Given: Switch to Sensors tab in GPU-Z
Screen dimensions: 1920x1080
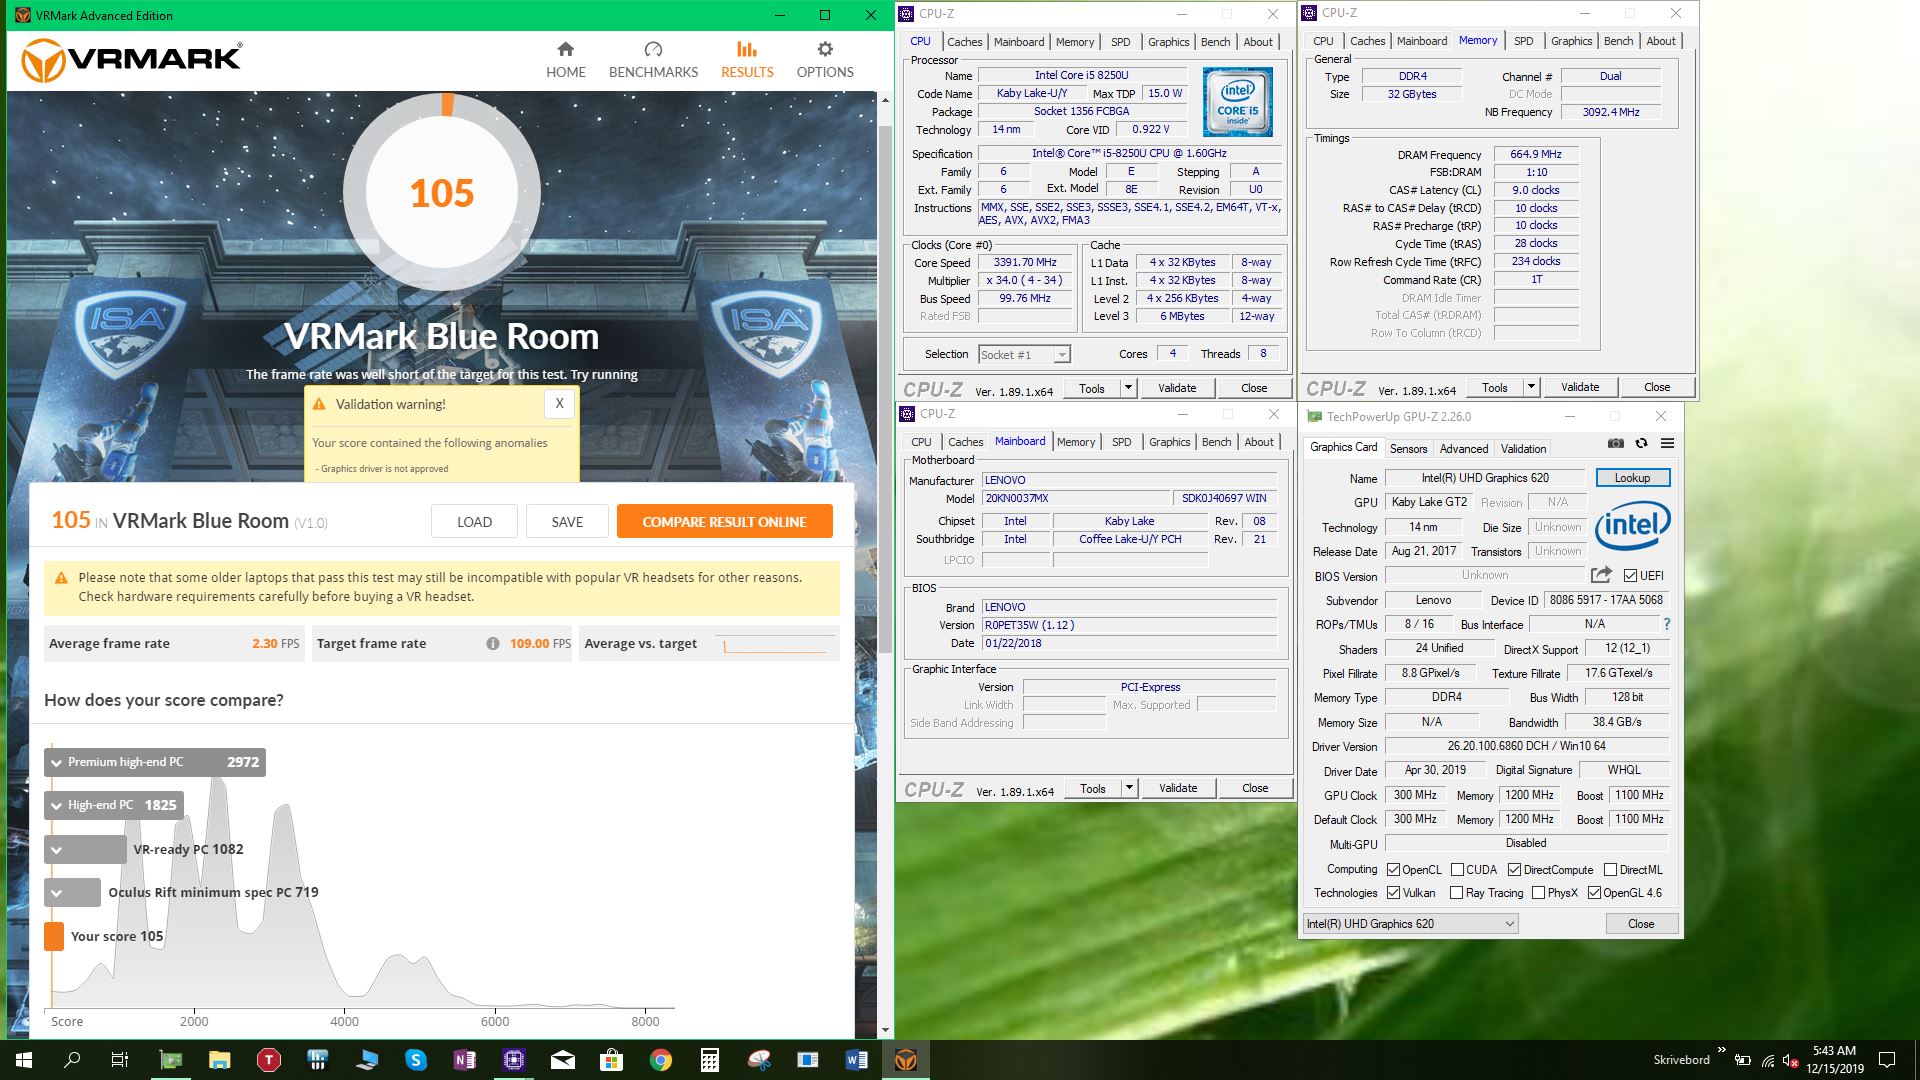Looking at the screenshot, I should click(1408, 449).
